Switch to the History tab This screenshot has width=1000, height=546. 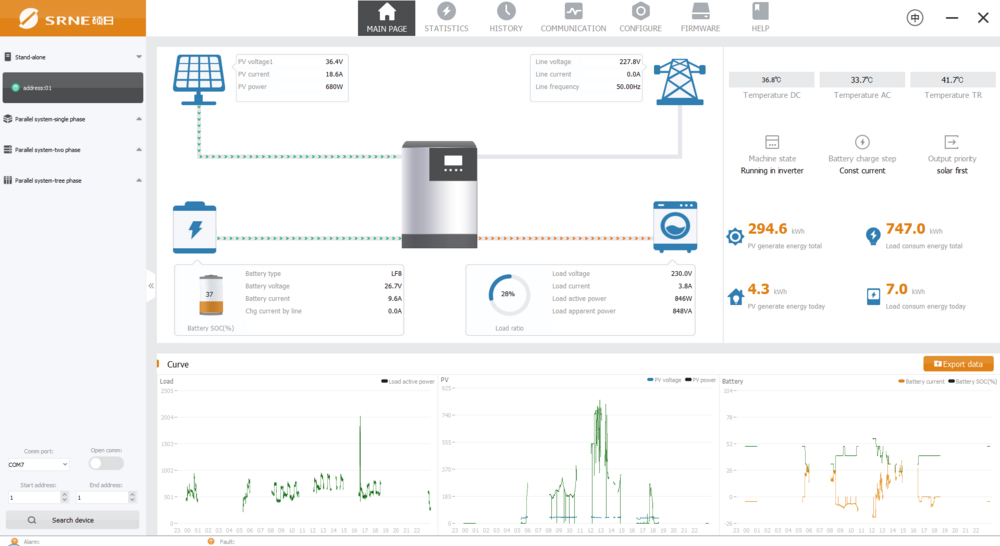[x=506, y=18]
